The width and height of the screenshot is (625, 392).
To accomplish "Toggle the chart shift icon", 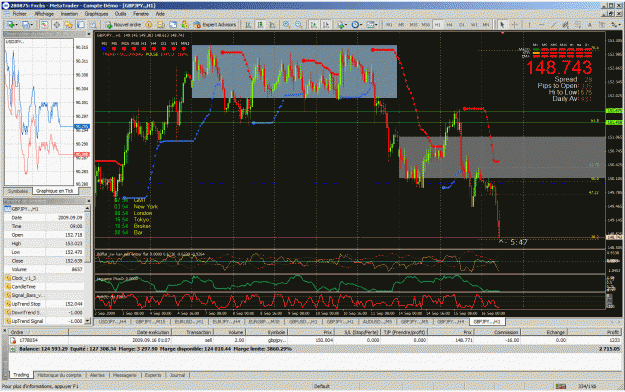I will click(326, 25).
